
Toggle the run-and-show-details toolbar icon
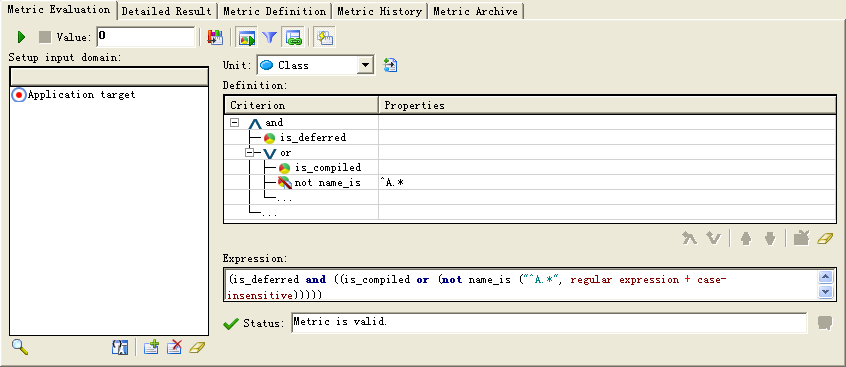[247, 38]
